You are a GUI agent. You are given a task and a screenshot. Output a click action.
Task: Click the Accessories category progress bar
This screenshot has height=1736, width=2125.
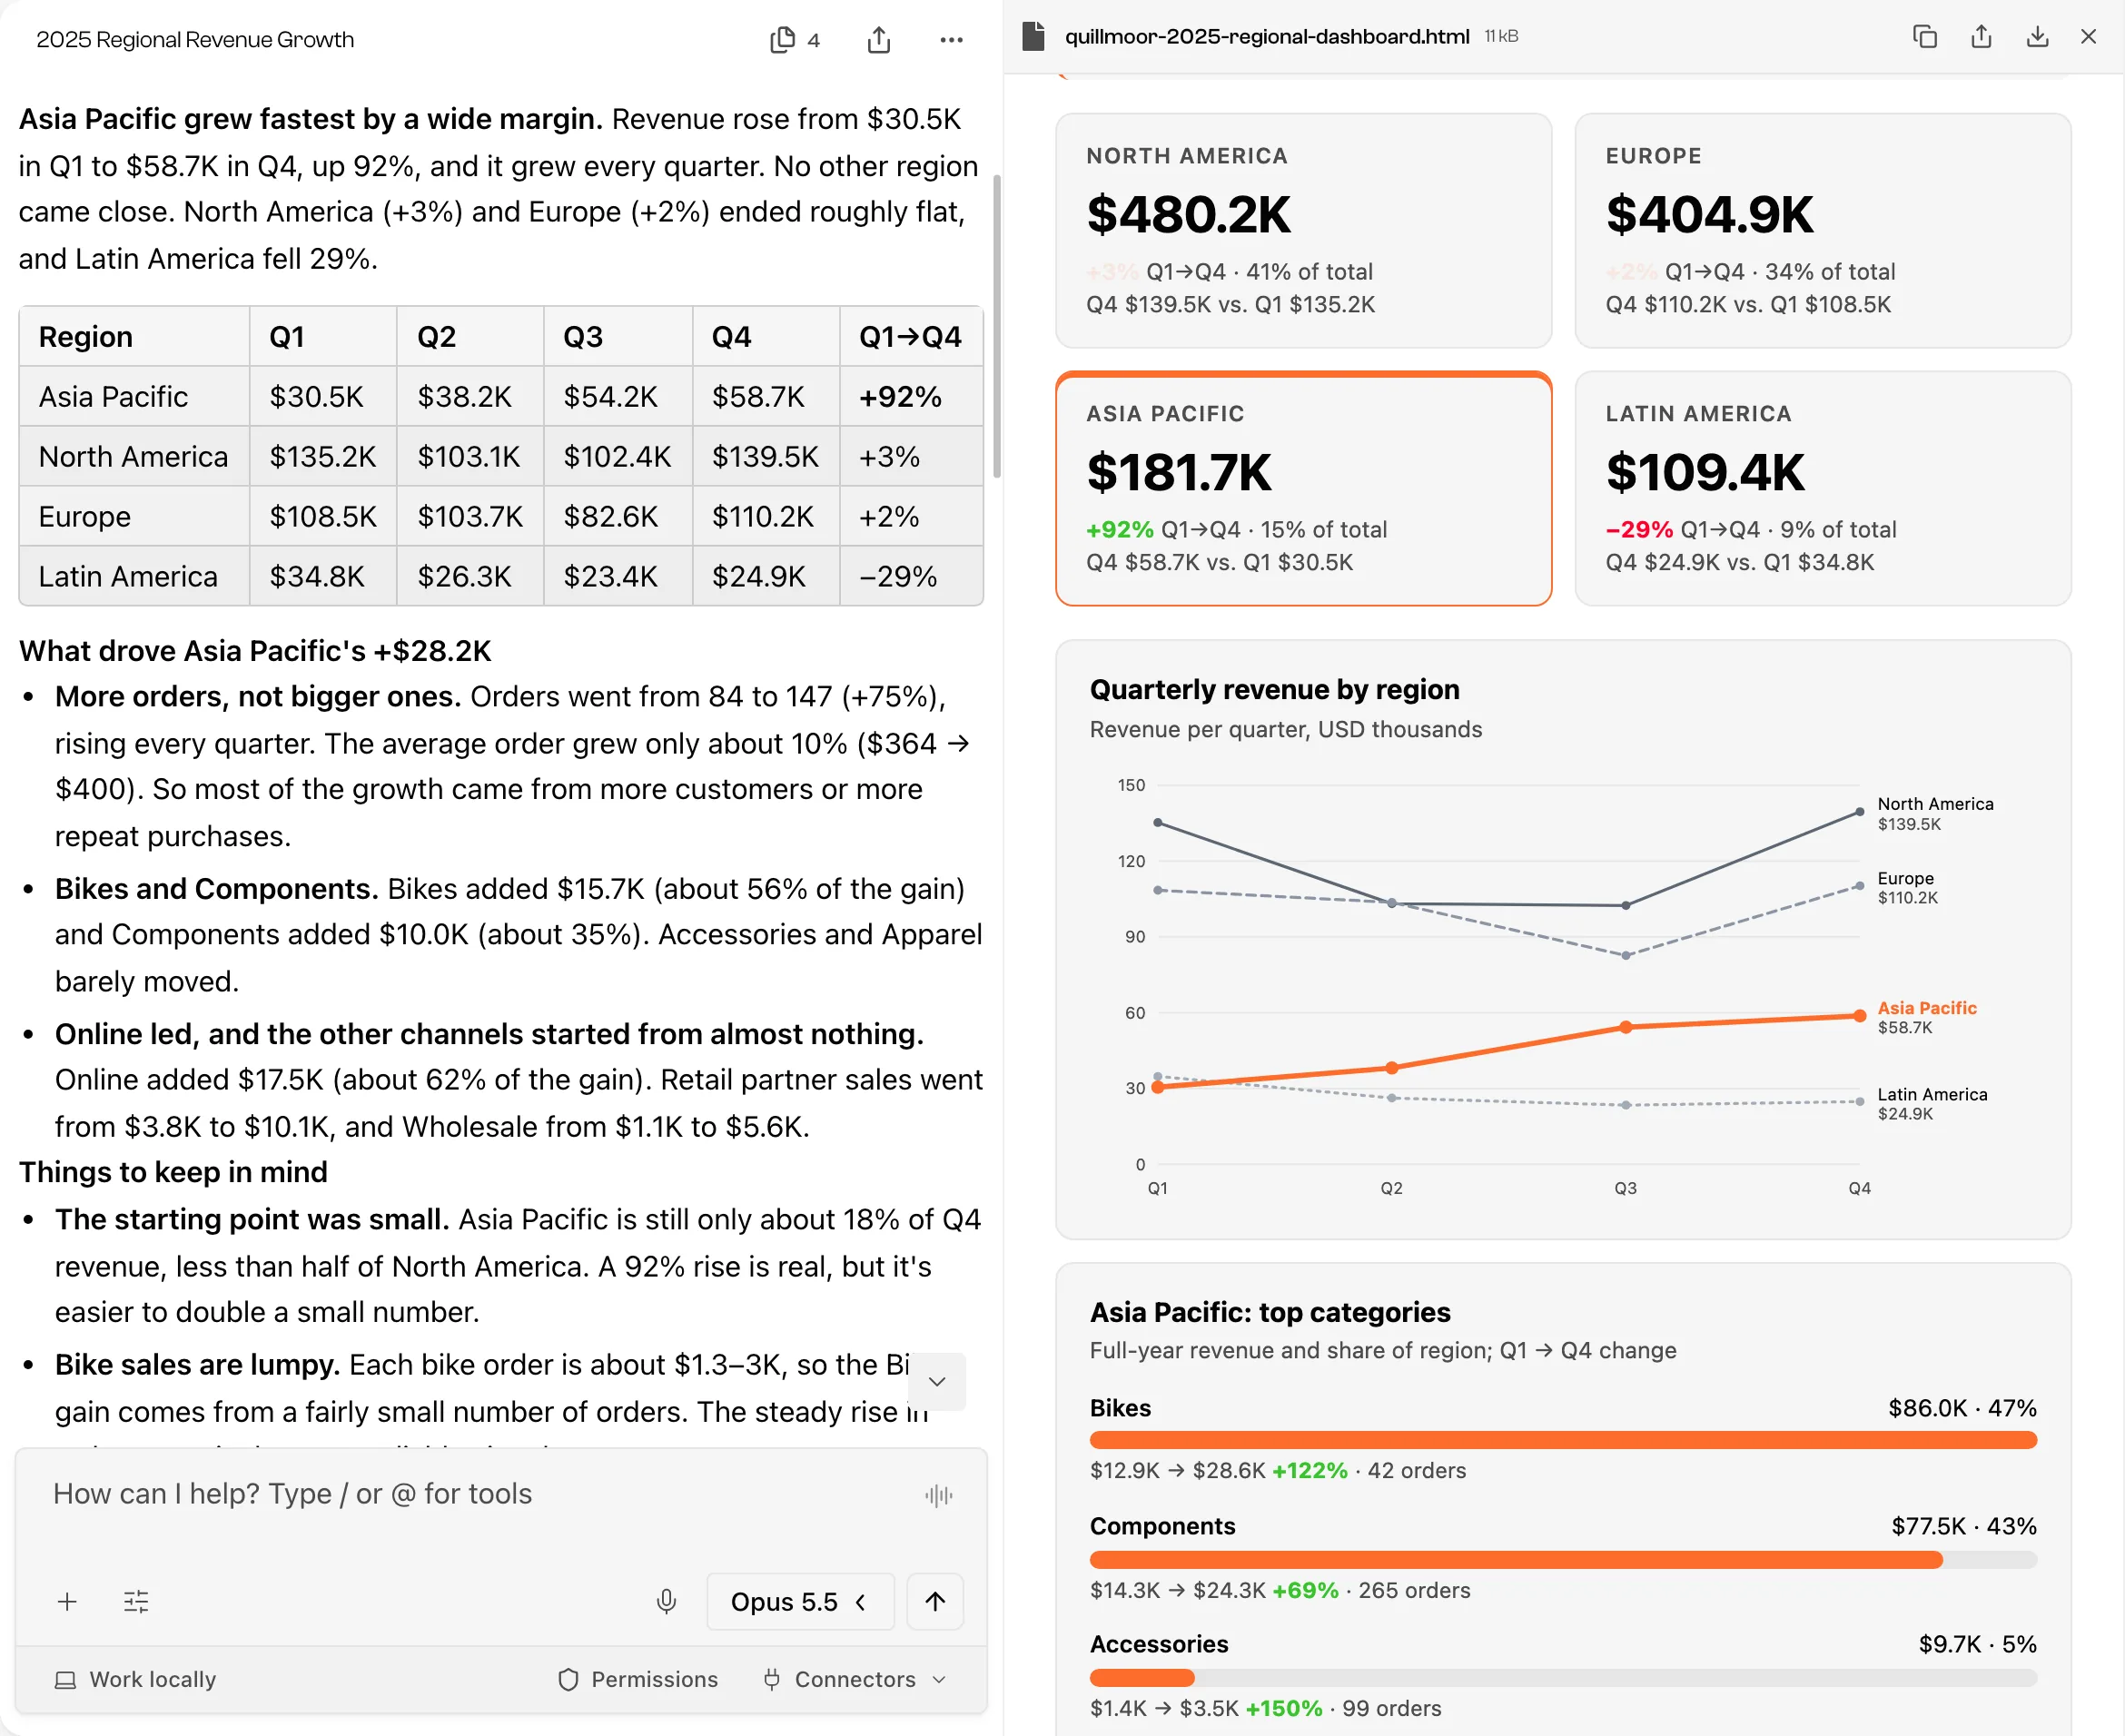click(1562, 1678)
